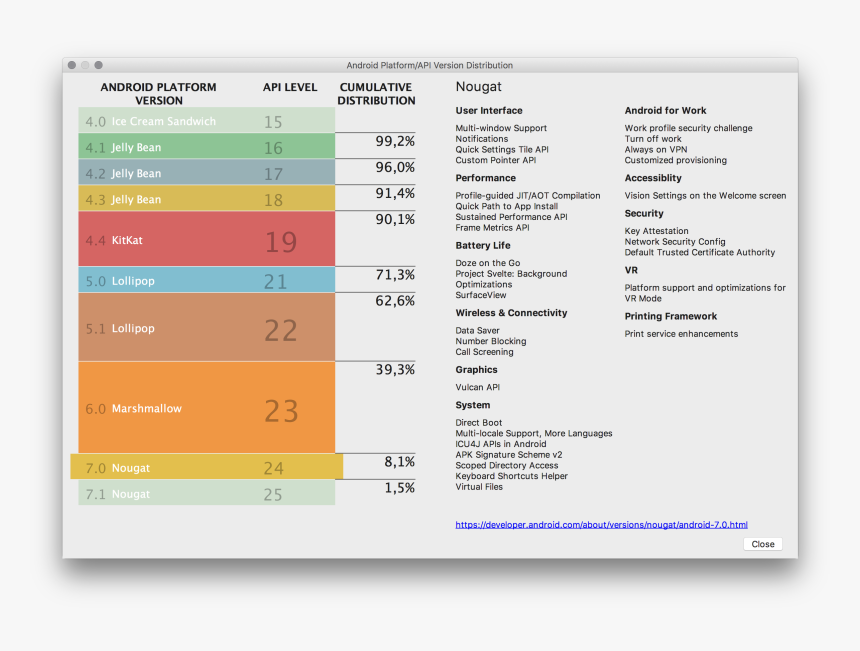
Task: Click ICU4J APIs in Android text
Action: click(x=501, y=444)
